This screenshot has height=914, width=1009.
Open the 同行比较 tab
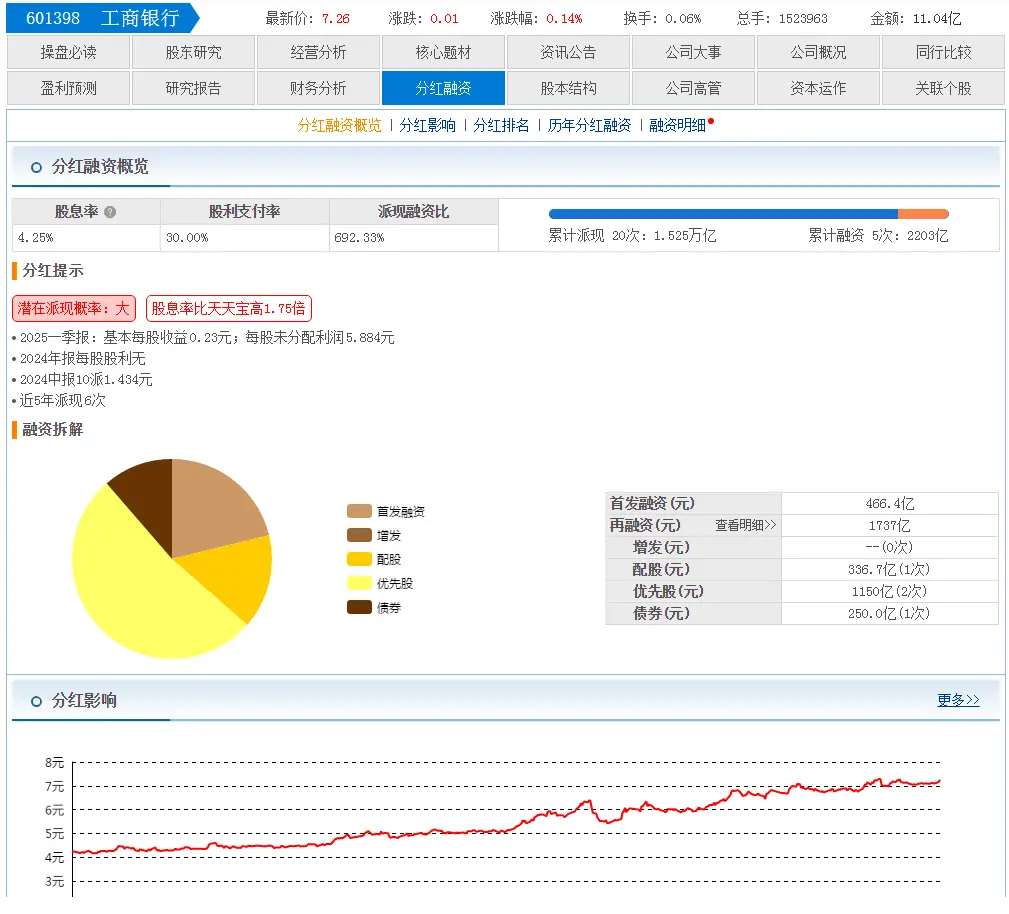pos(943,52)
